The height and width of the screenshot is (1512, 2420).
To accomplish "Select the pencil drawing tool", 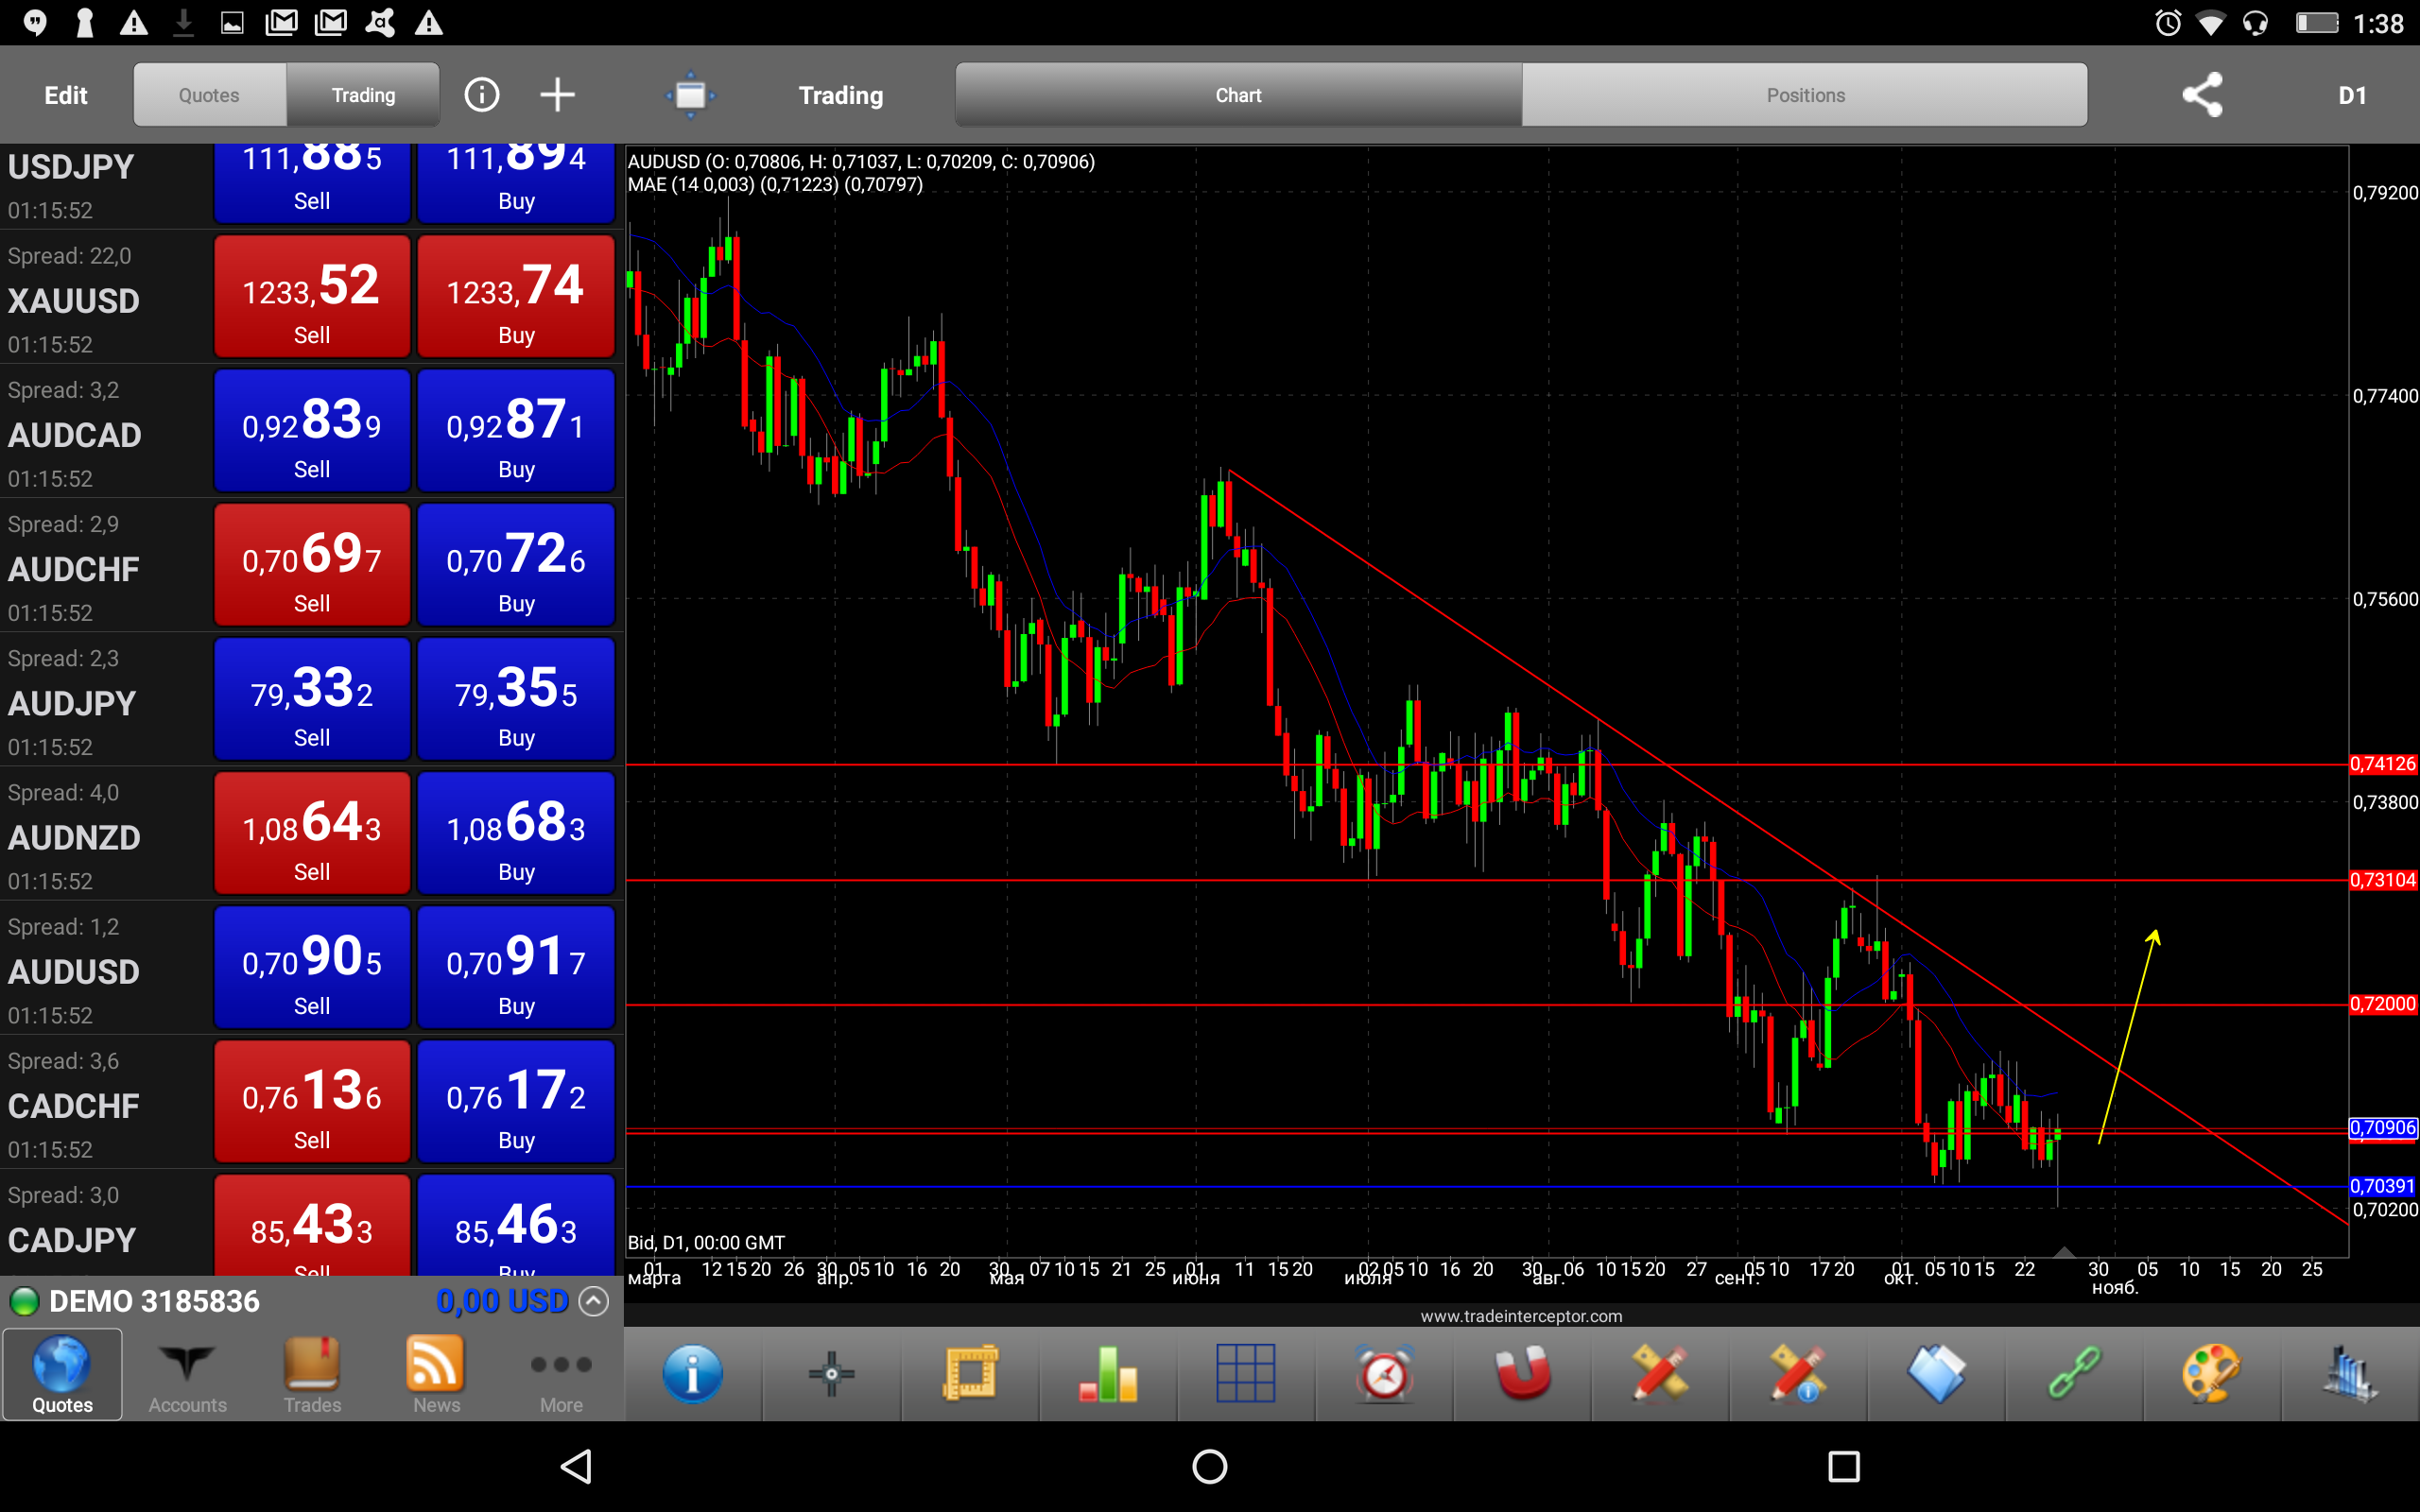I will (1660, 1373).
